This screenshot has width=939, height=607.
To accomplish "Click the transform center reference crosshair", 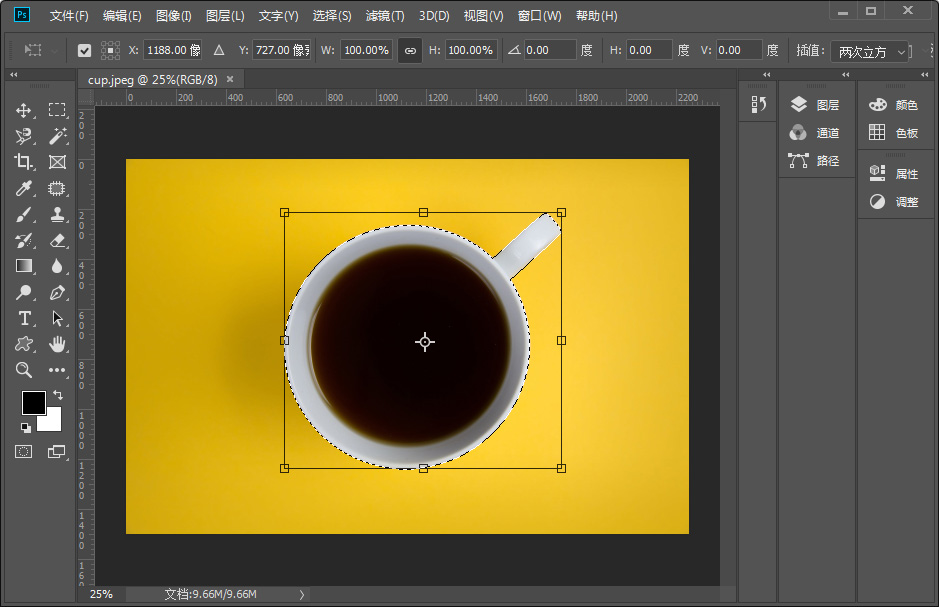I will pos(425,342).
